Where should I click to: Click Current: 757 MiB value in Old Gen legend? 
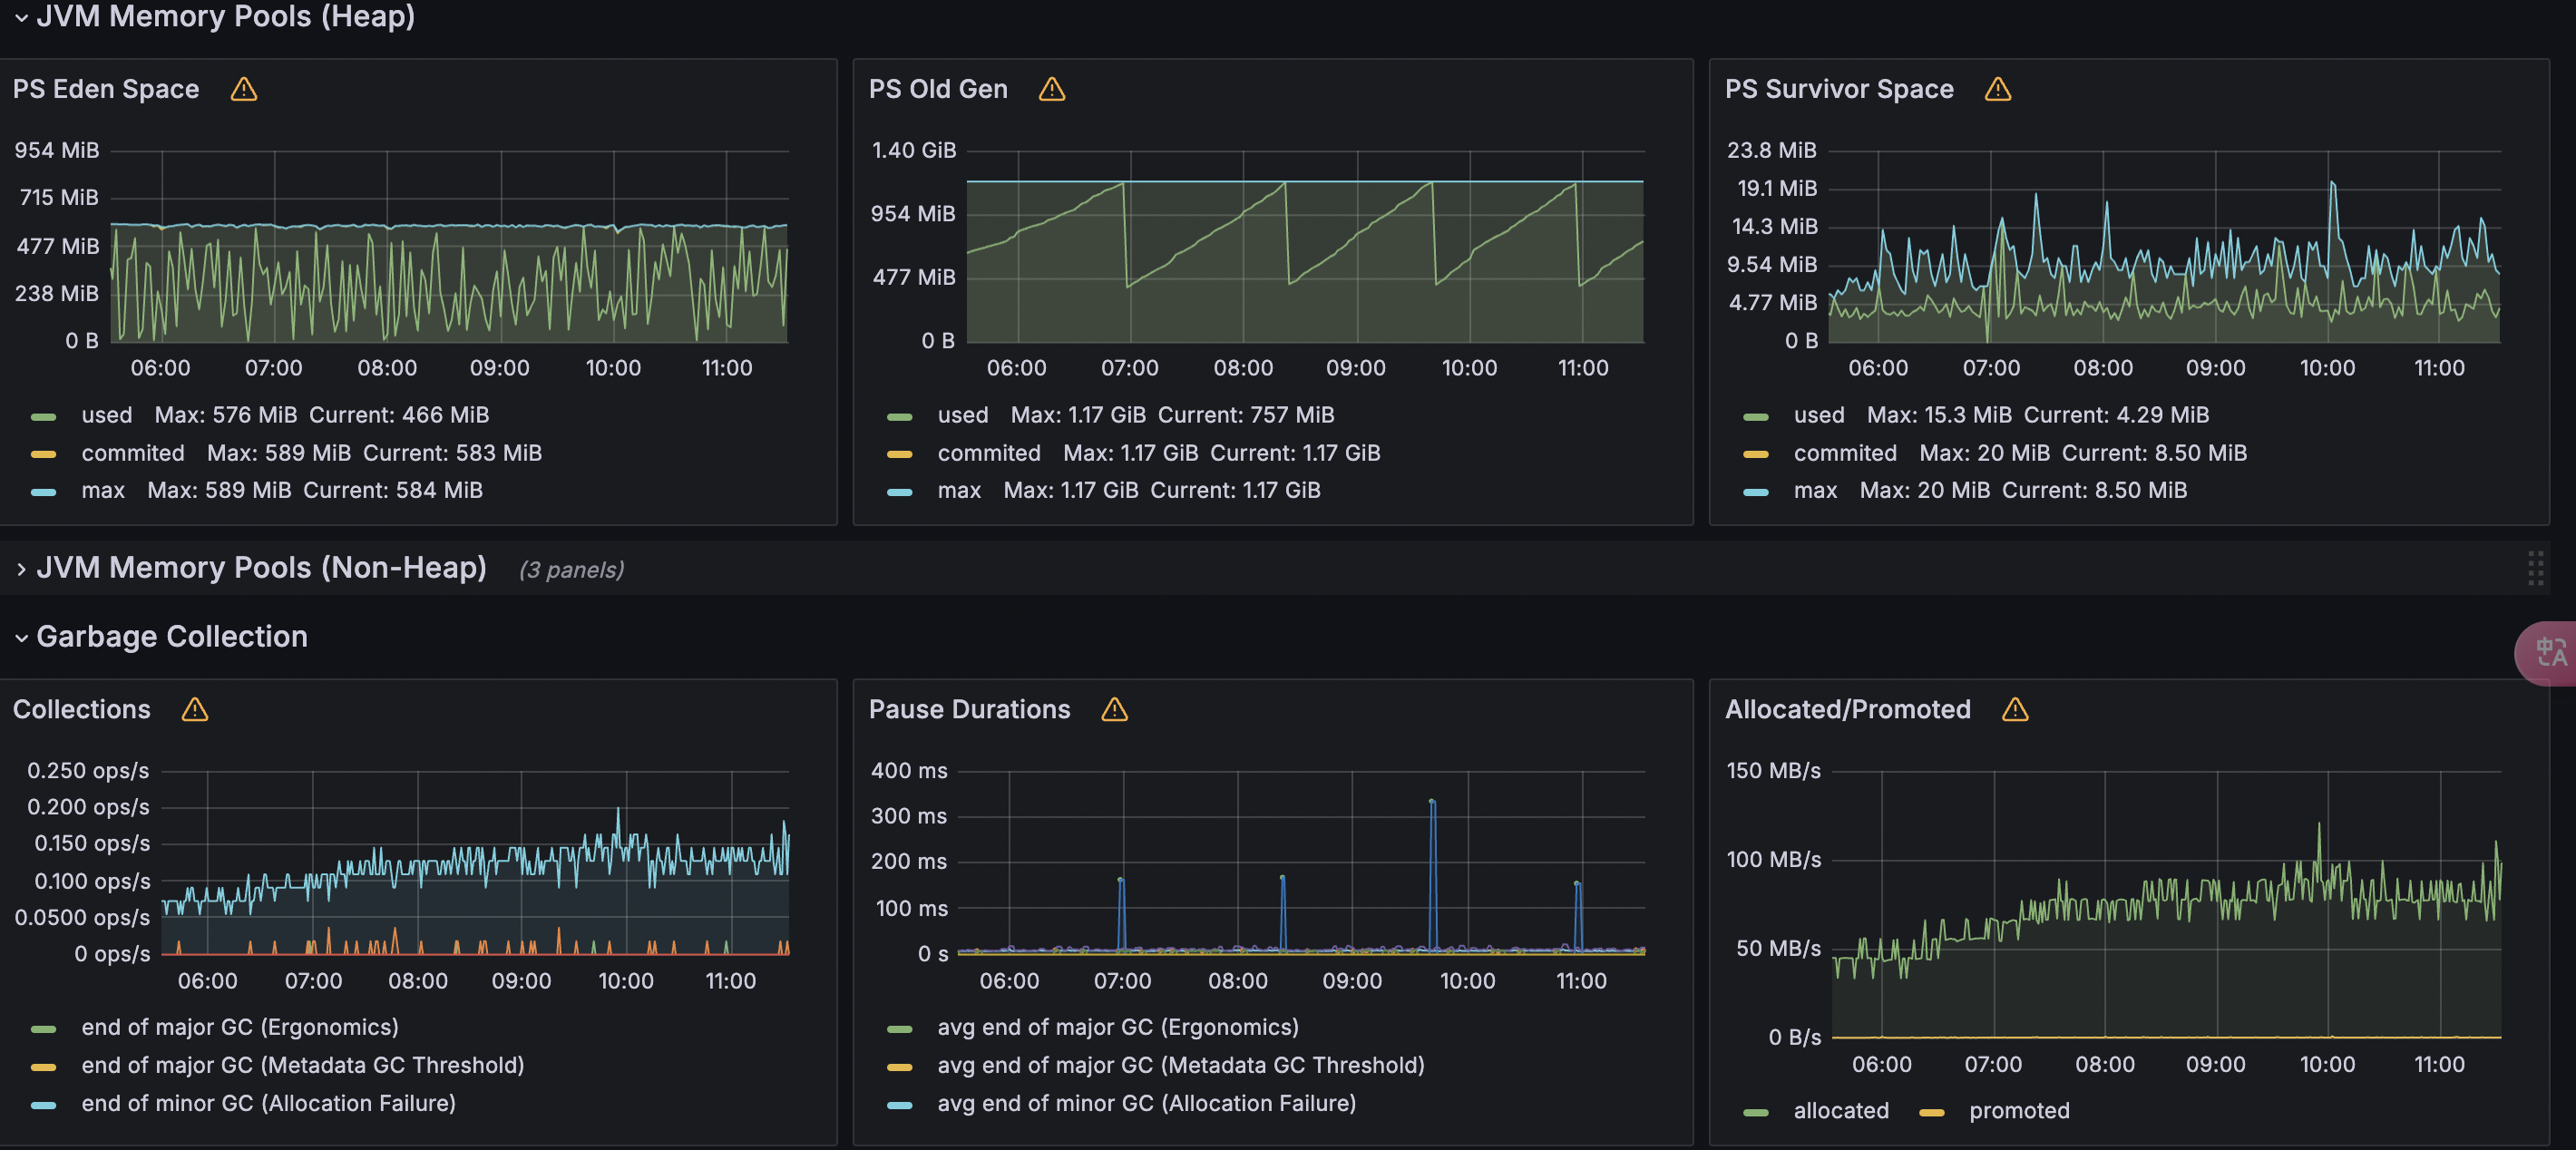point(1246,415)
